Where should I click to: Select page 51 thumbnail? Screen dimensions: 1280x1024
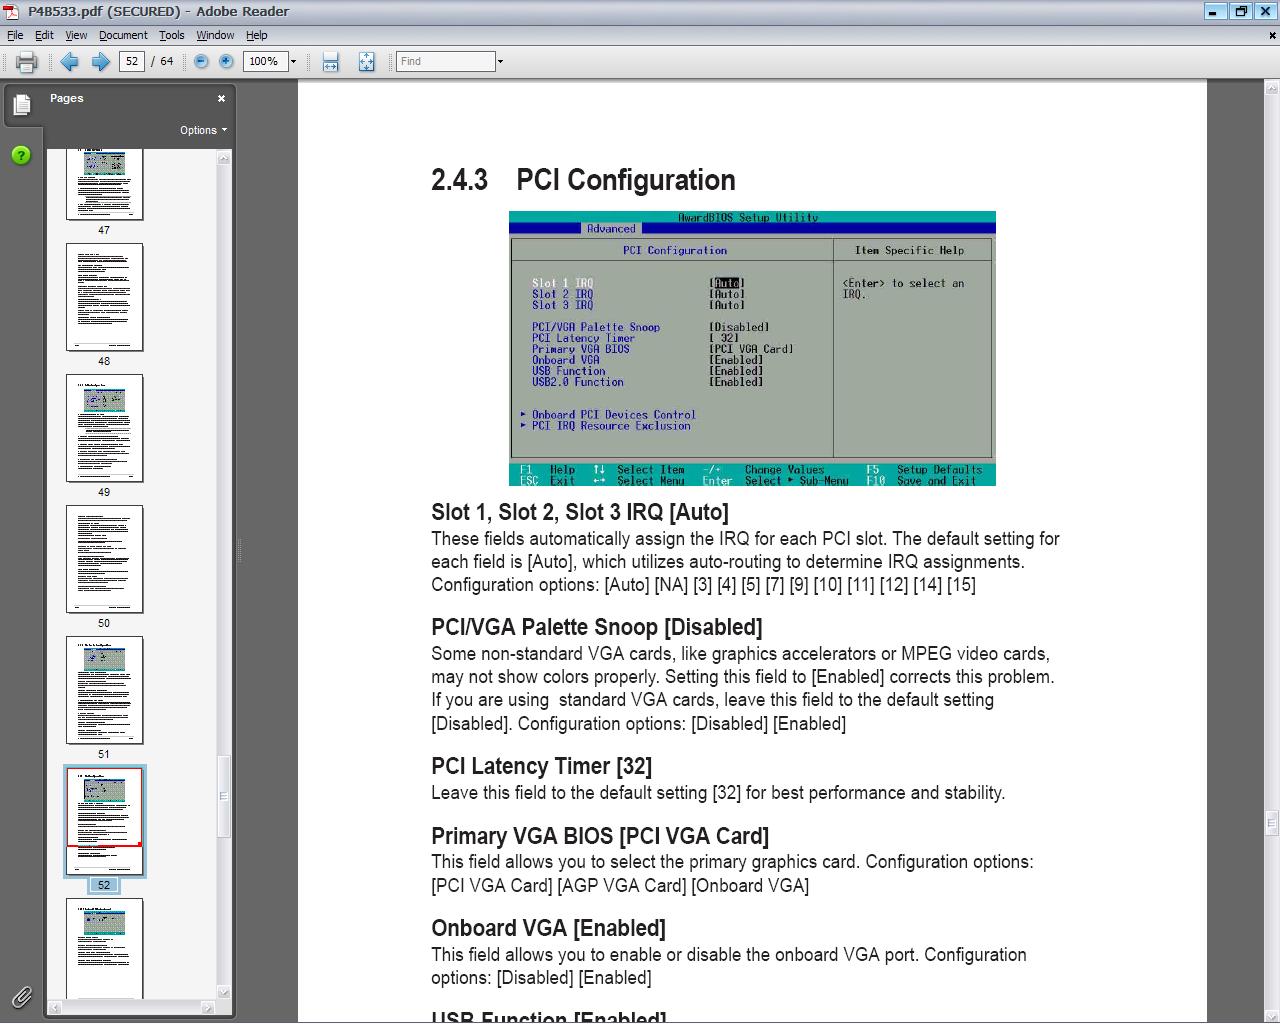pyautogui.click(x=104, y=690)
